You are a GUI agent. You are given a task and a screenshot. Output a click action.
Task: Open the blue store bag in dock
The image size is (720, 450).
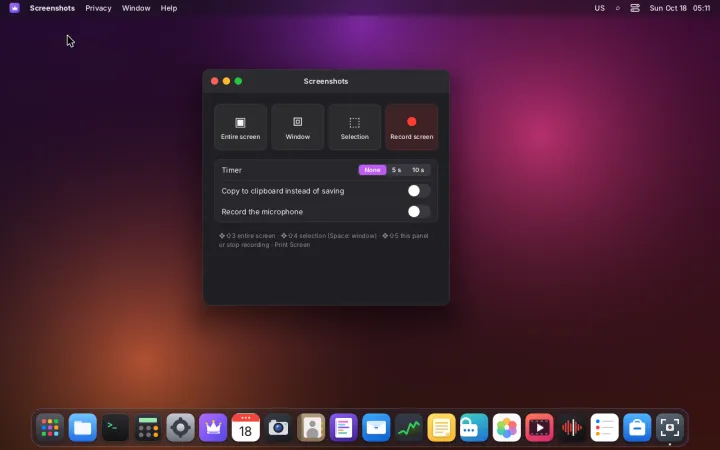click(x=637, y=428)
